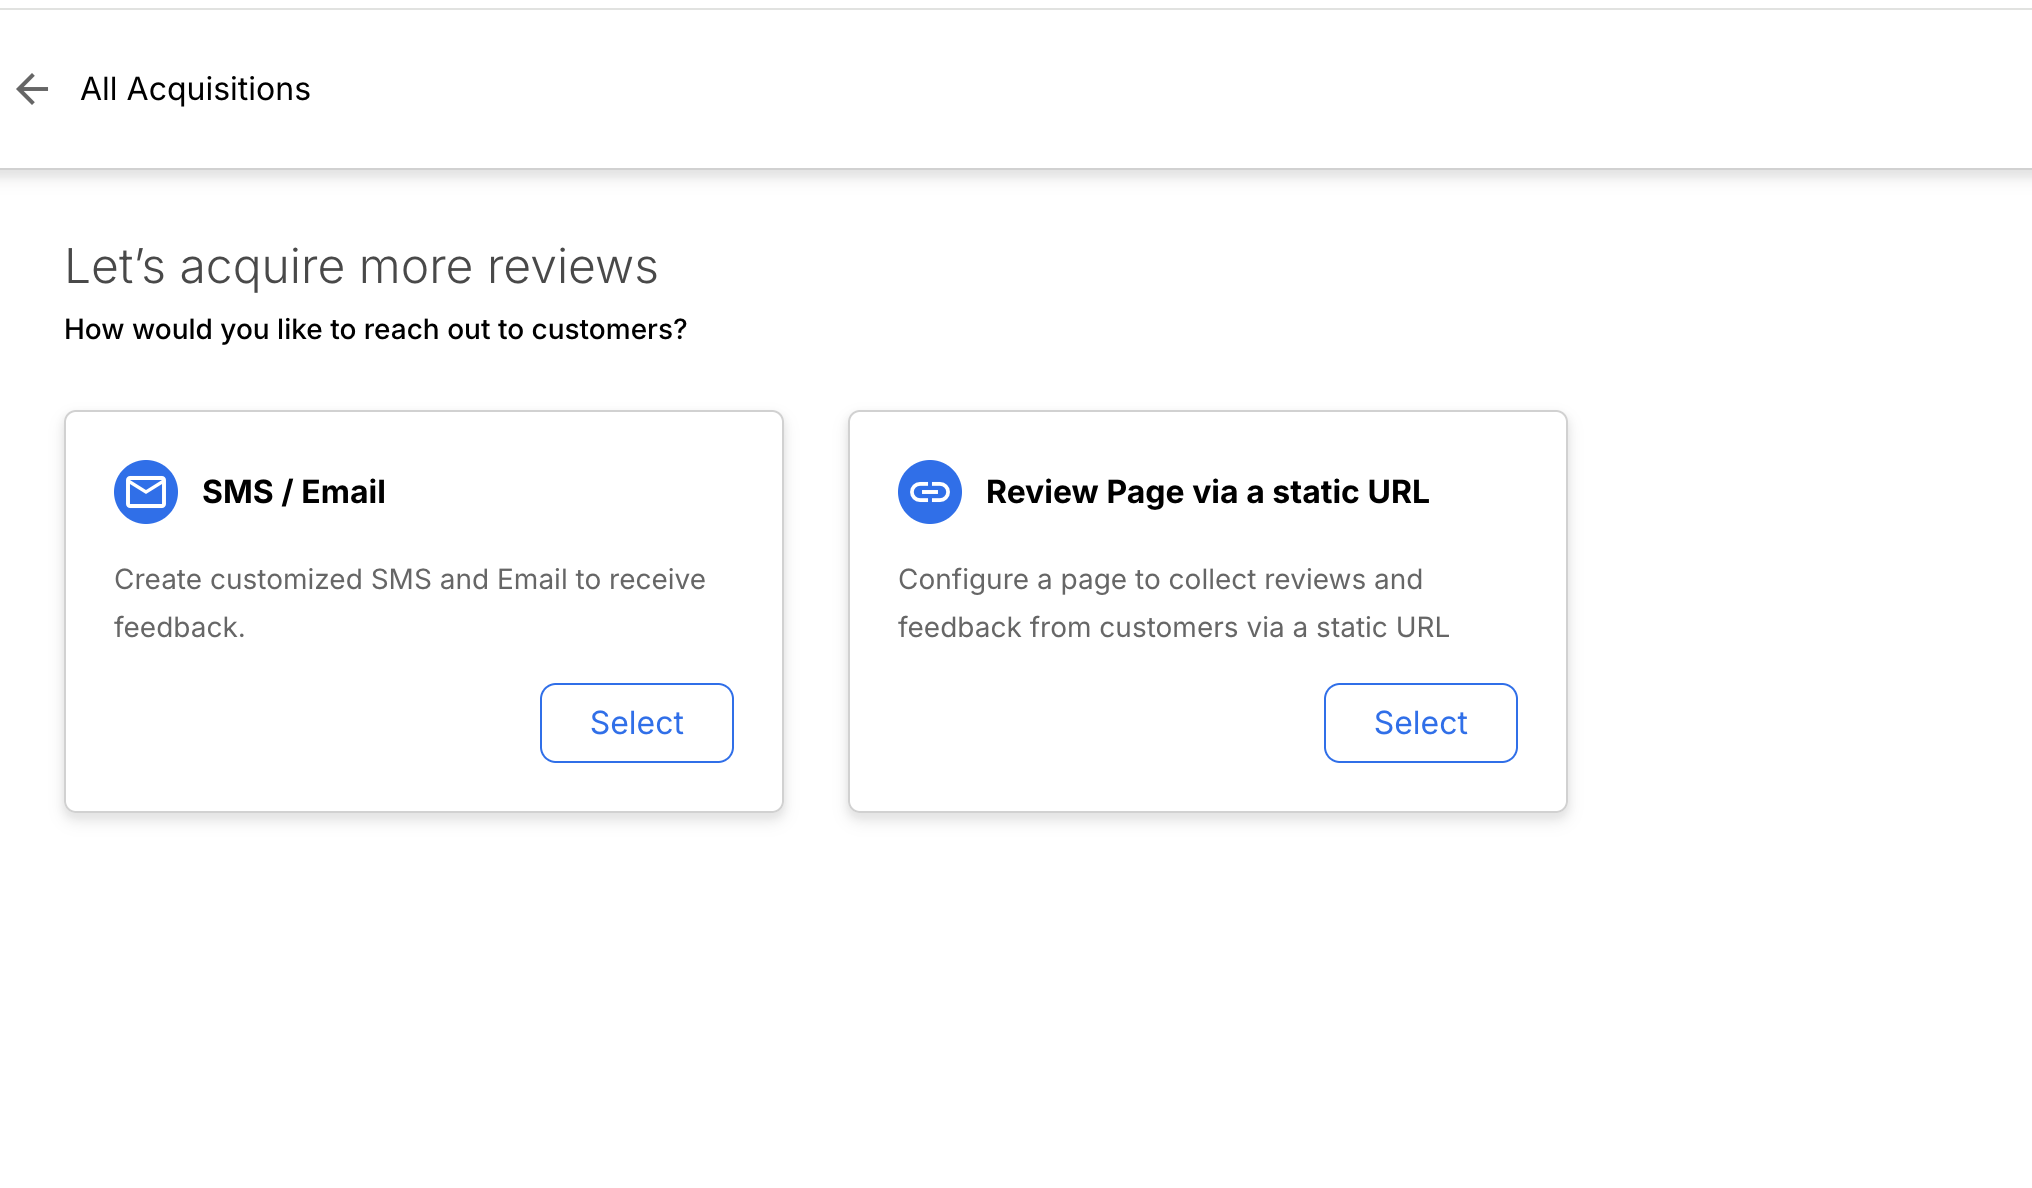Click the word 'Acquisitions' in the header
The width and height of the screenshot is (2032, 1188).
[x=218, y=89]
